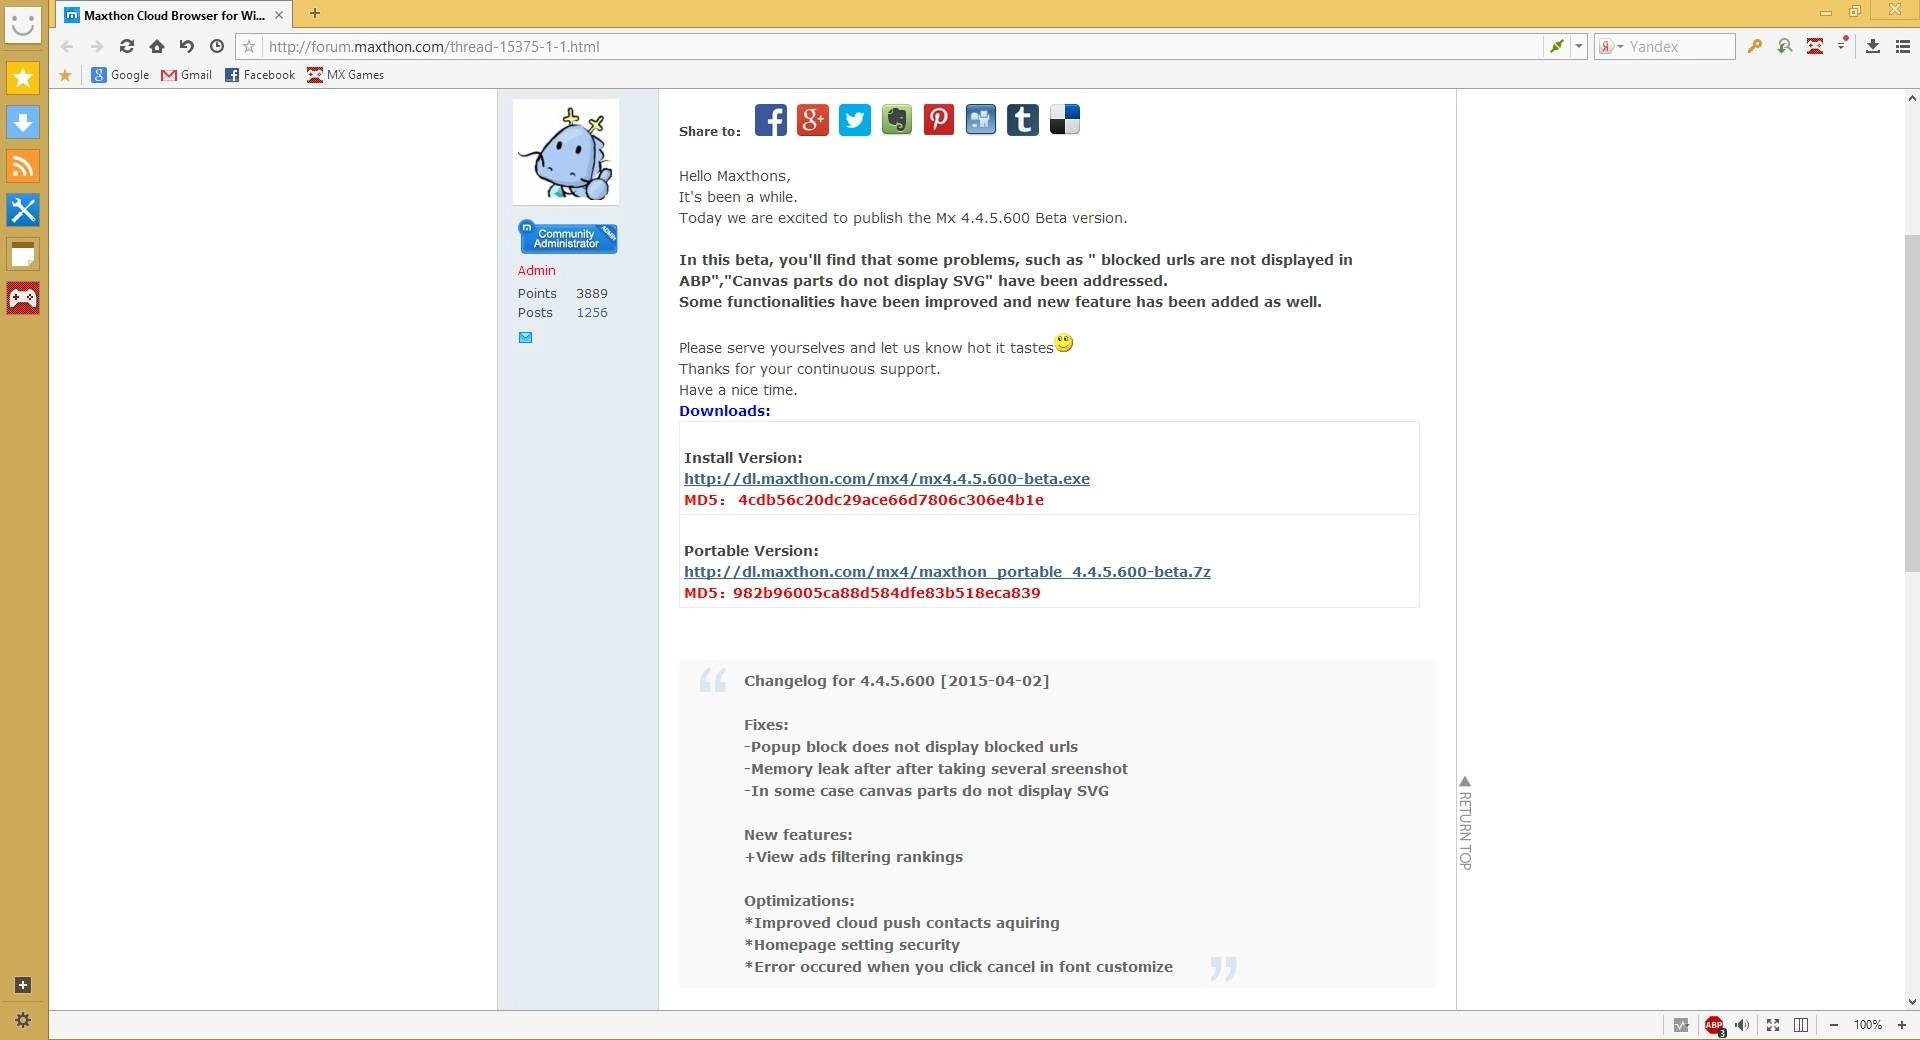Click the Community Administrator badge
Screen dimensions: 1920x1040
[567, 238]
